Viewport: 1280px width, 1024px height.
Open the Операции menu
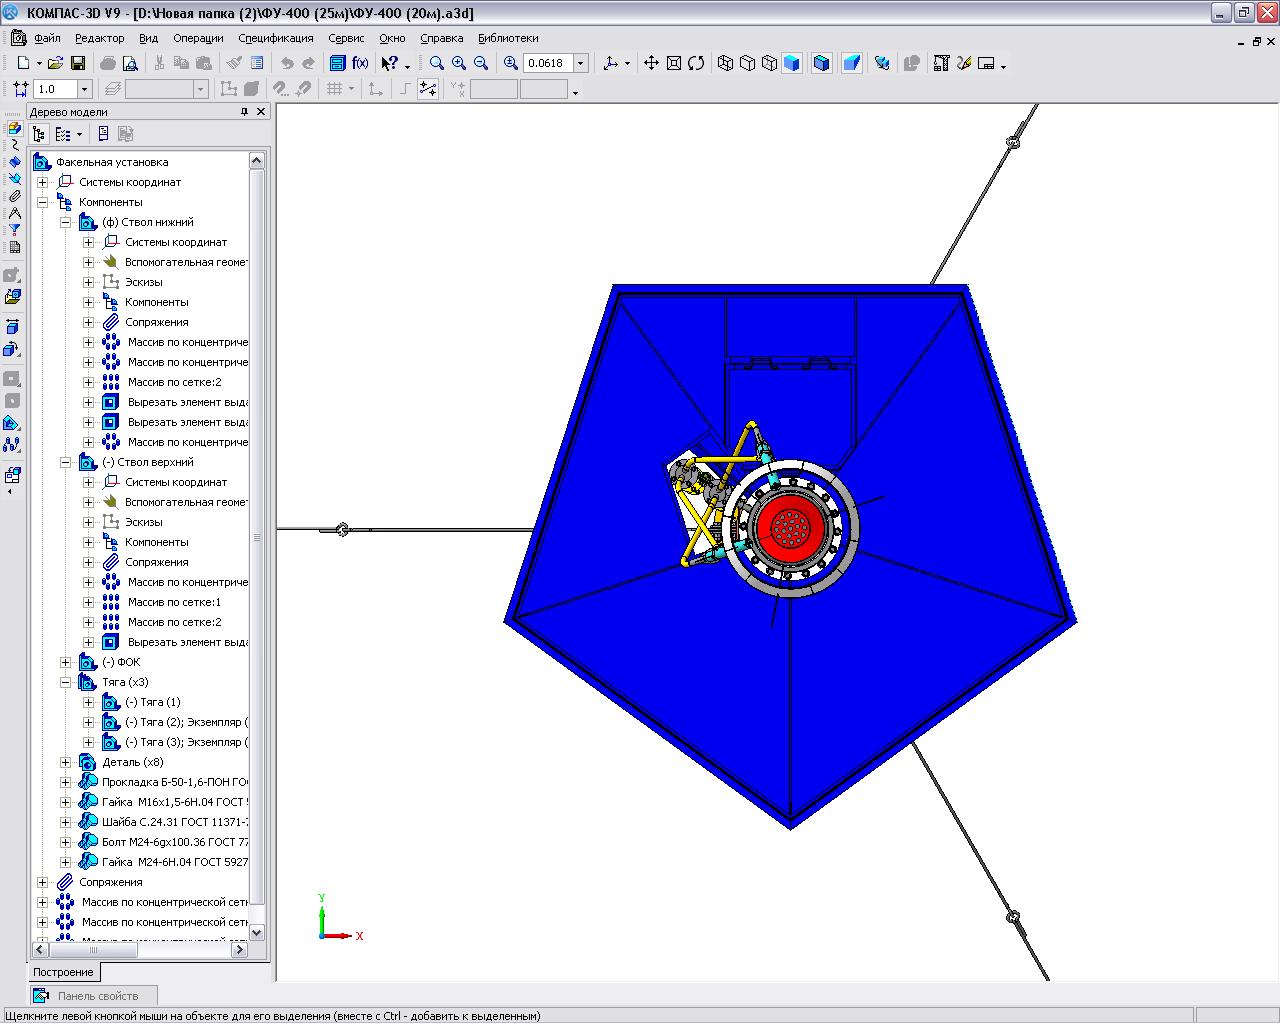click(x=198, y=38)
